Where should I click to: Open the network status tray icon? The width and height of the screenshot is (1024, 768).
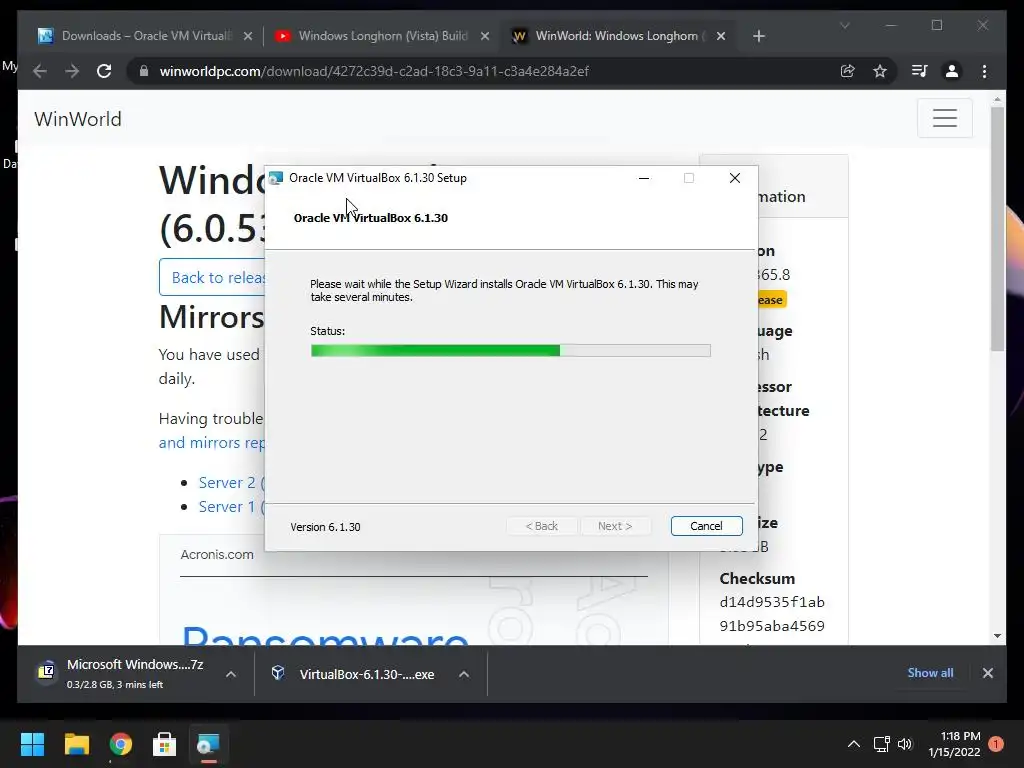click(x=882, y=744)
